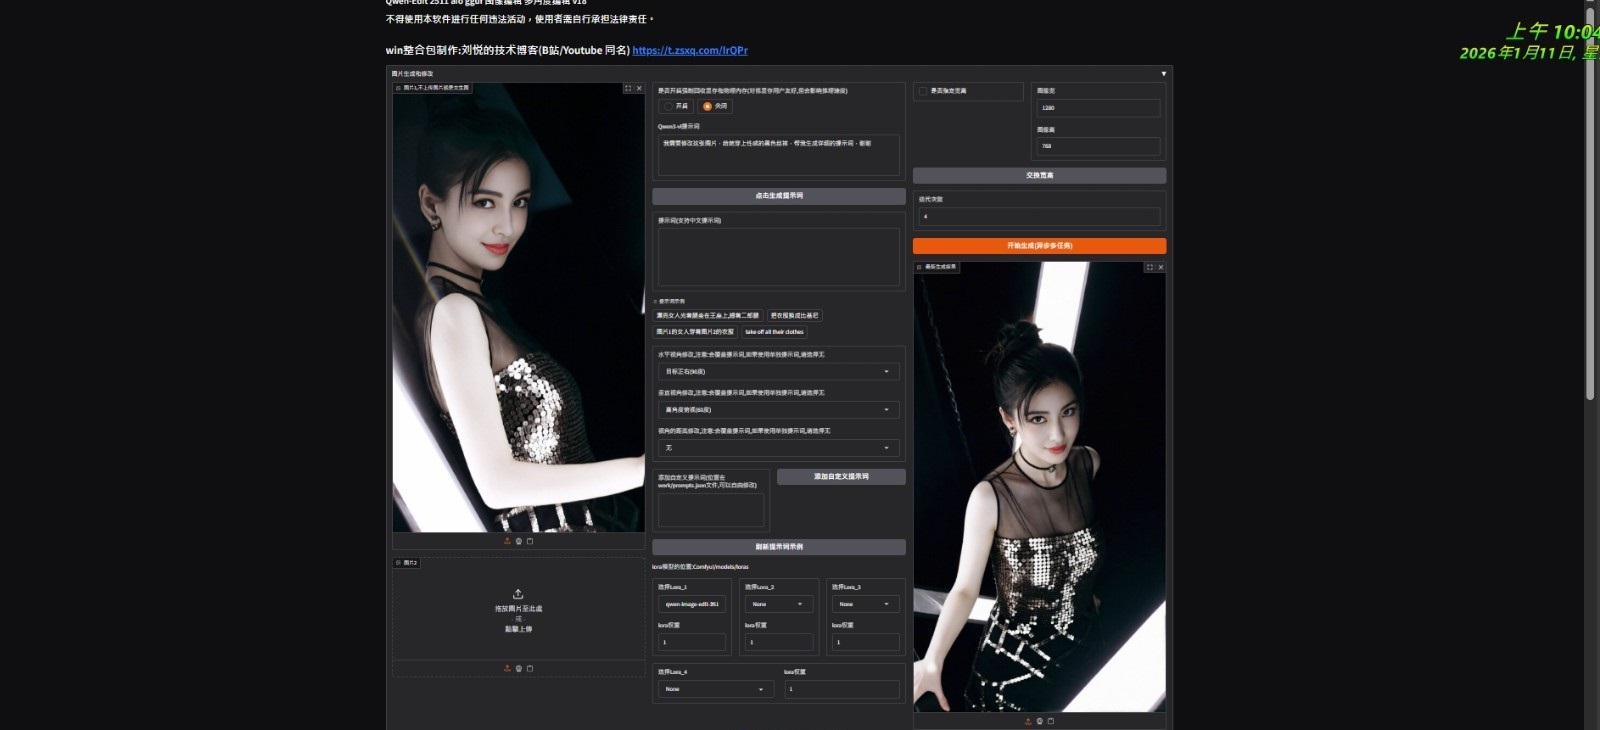1600x730 pixels.
Task: Select the 关闭 radio option
Action: [707, 106]
